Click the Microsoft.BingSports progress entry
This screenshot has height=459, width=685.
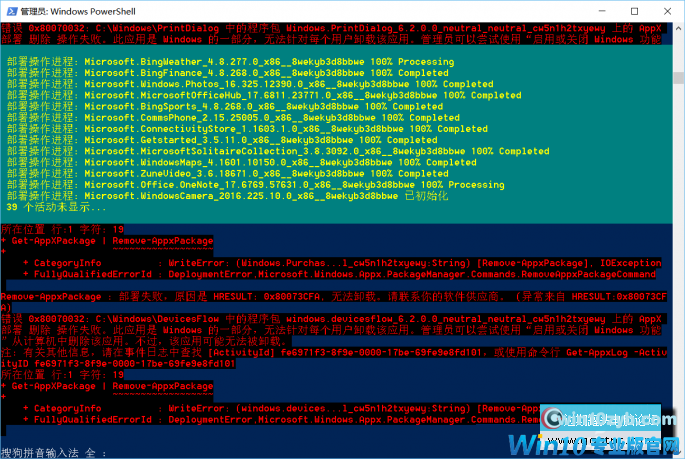pyautogui.click(x=224, y=107)
